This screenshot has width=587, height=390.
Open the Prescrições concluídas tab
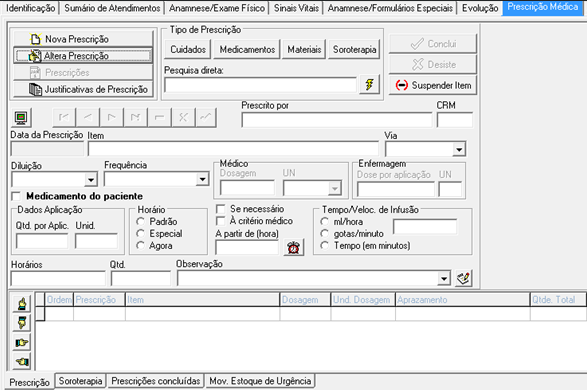click(x=156, y=381)
